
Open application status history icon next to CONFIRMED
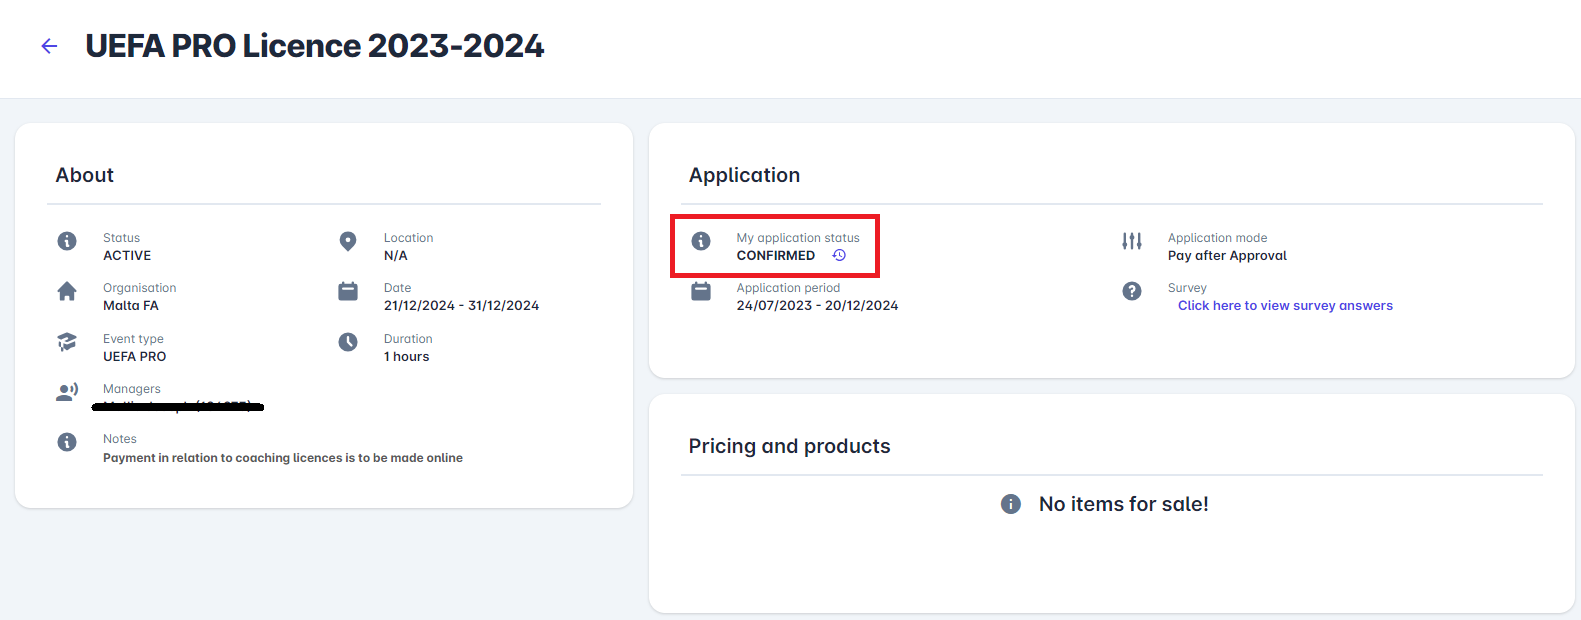click(x=839, y=256)
